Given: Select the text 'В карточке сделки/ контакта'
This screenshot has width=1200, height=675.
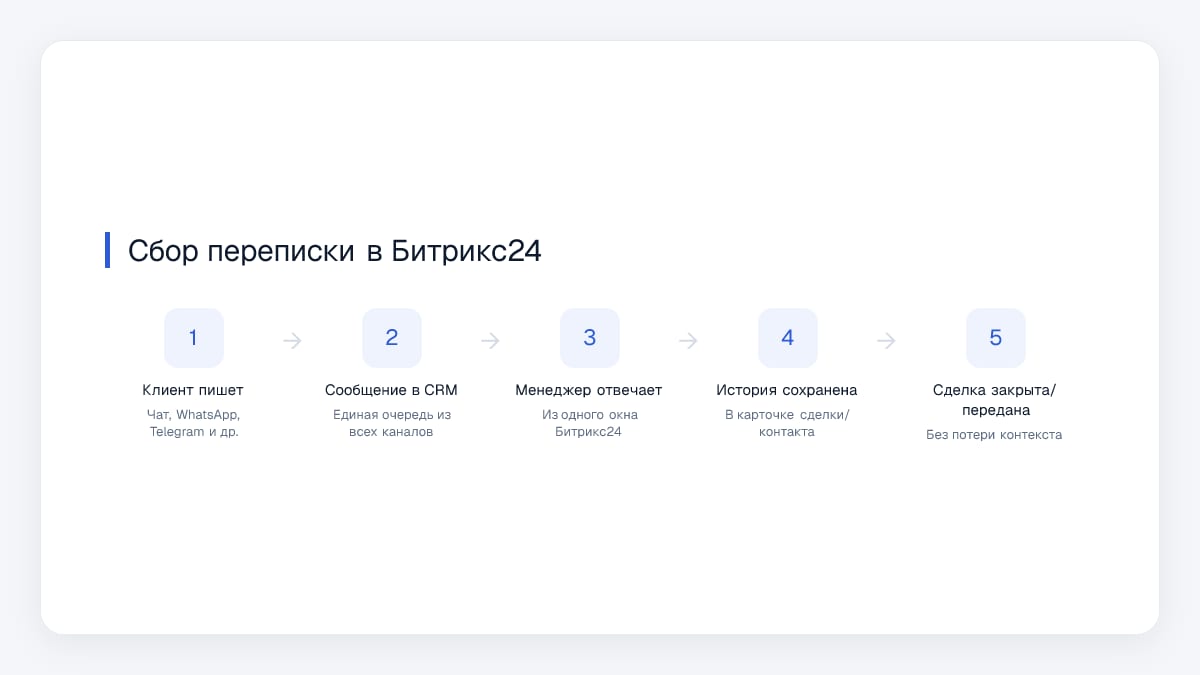Looking at the screenshot, I should pos(787,423).
